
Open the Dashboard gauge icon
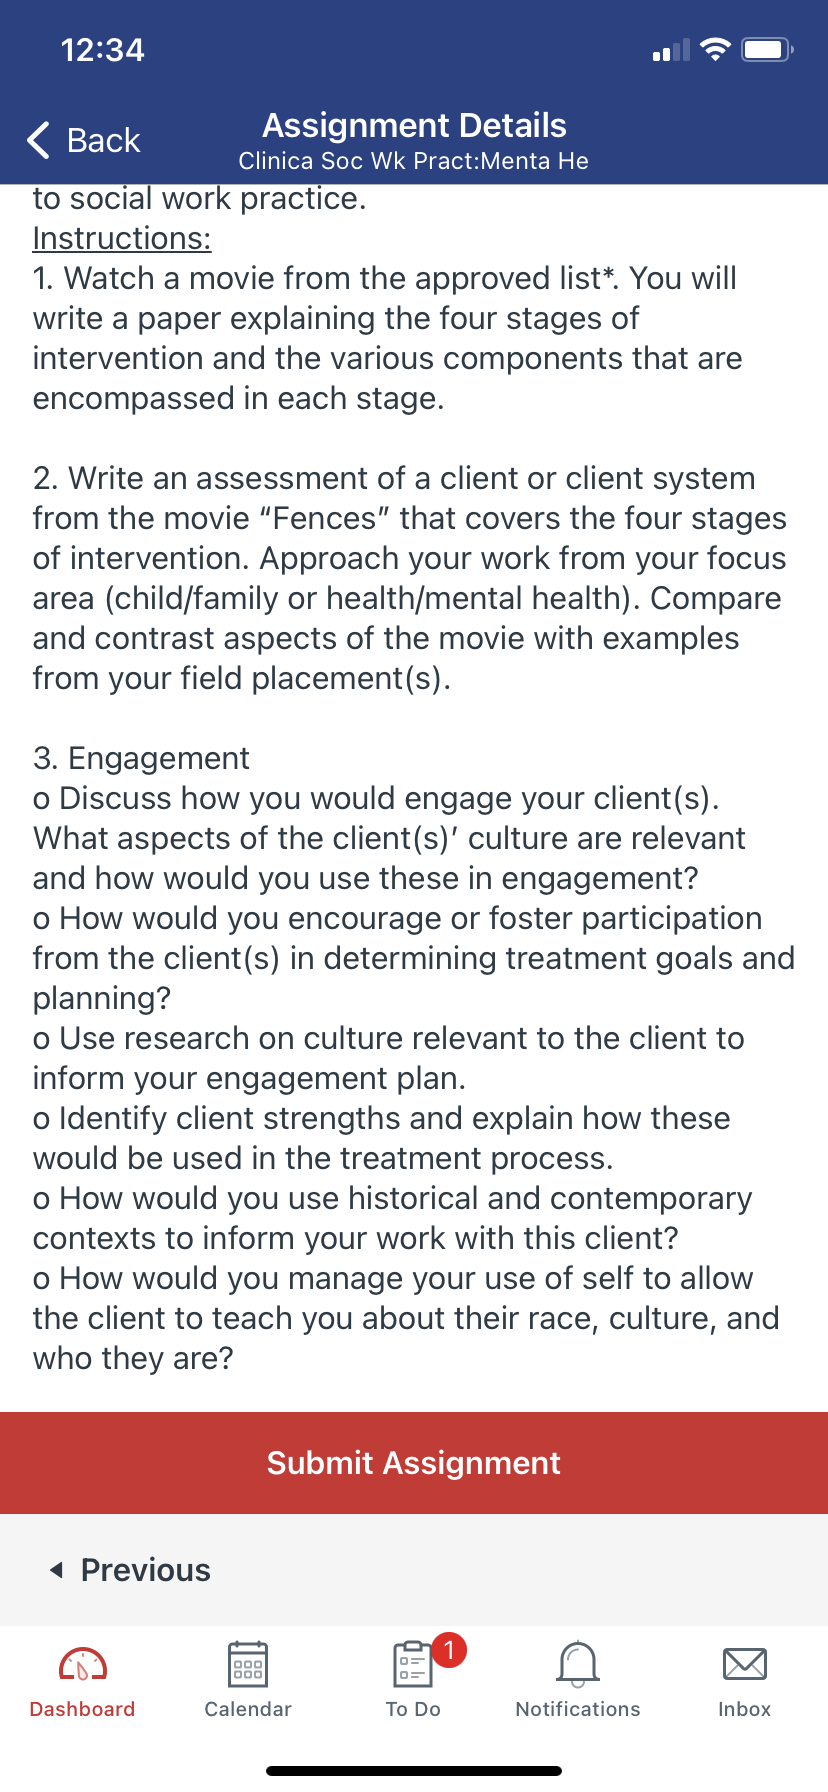point(83,1664)
